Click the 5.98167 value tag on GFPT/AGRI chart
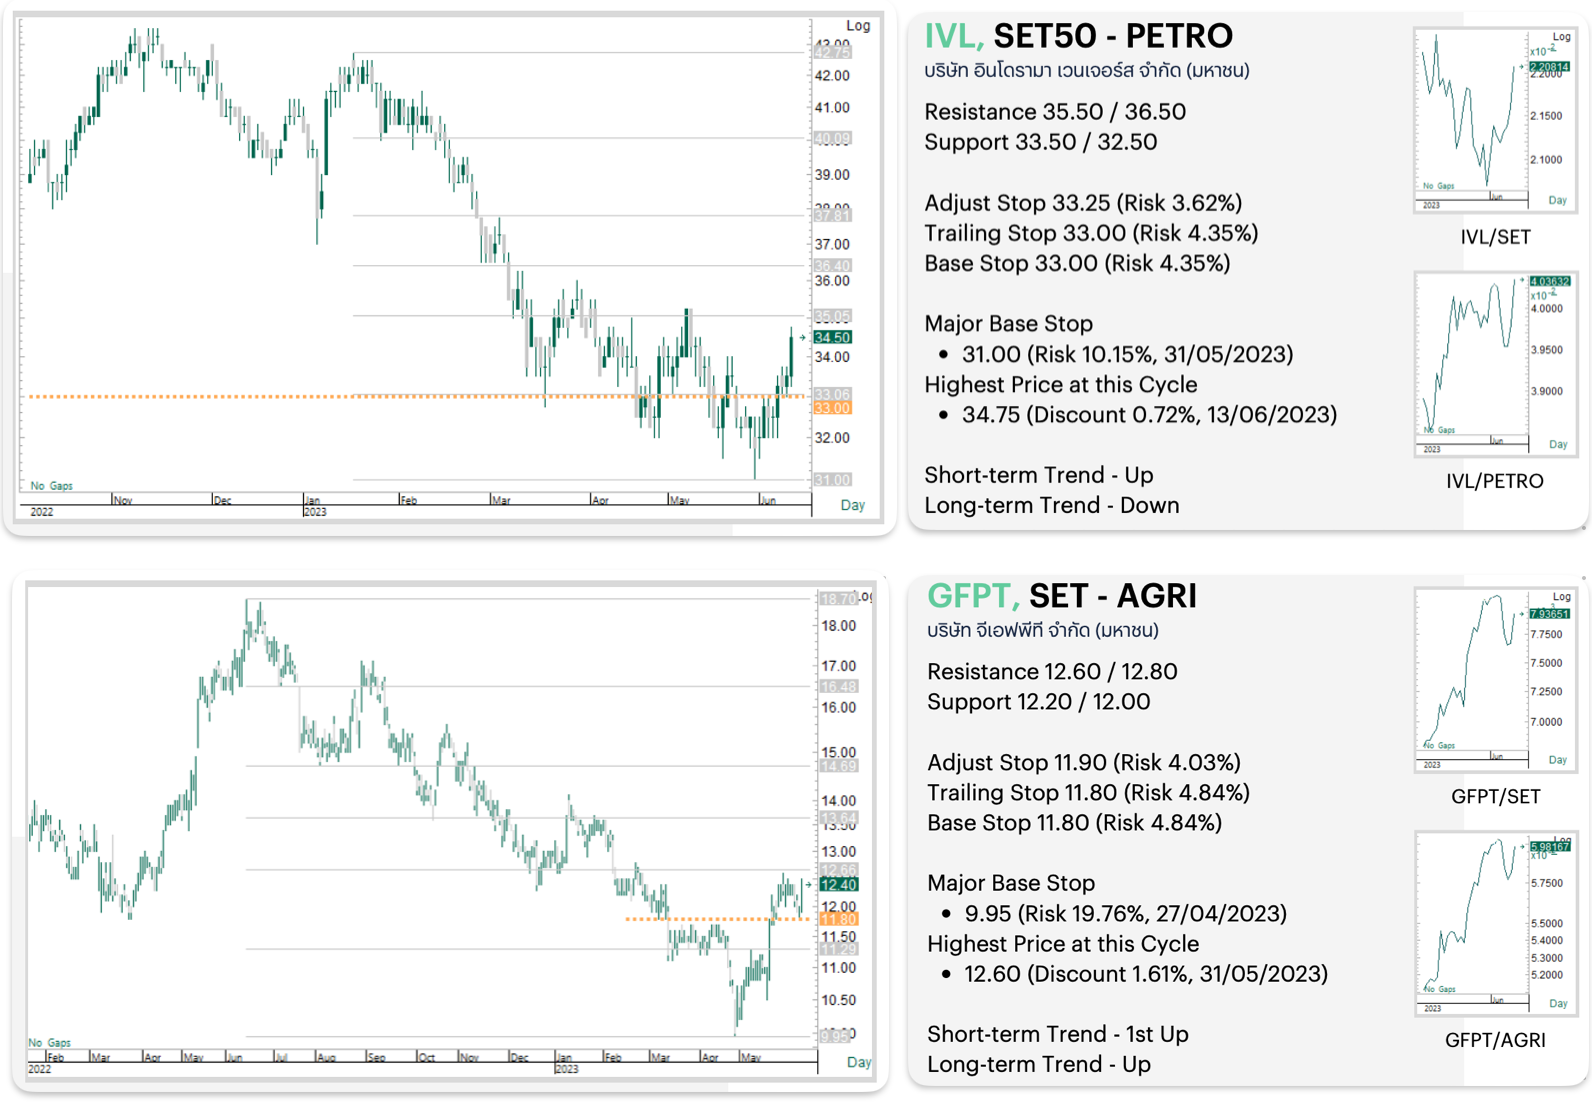The image size is (1592, 1102). click(x=1550, y=847)
